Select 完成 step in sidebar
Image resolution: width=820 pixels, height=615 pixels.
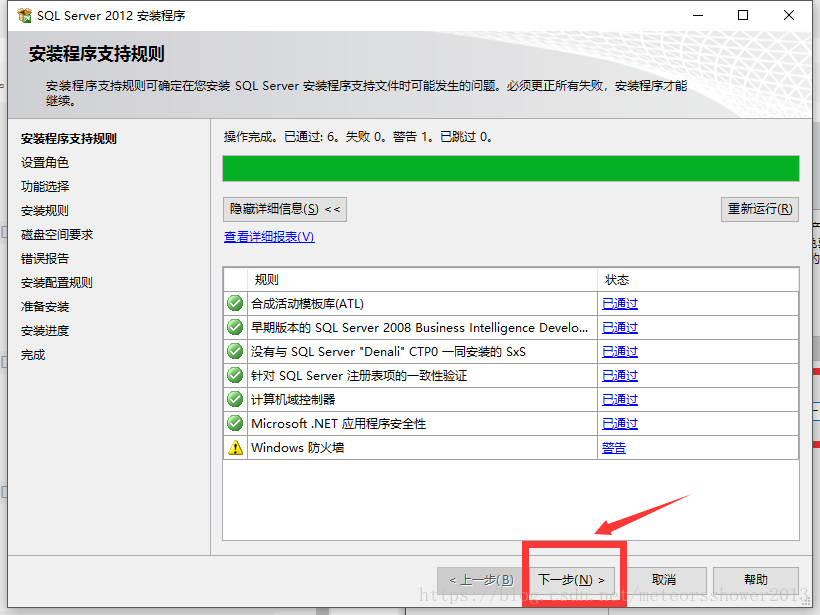coord(33,355)
